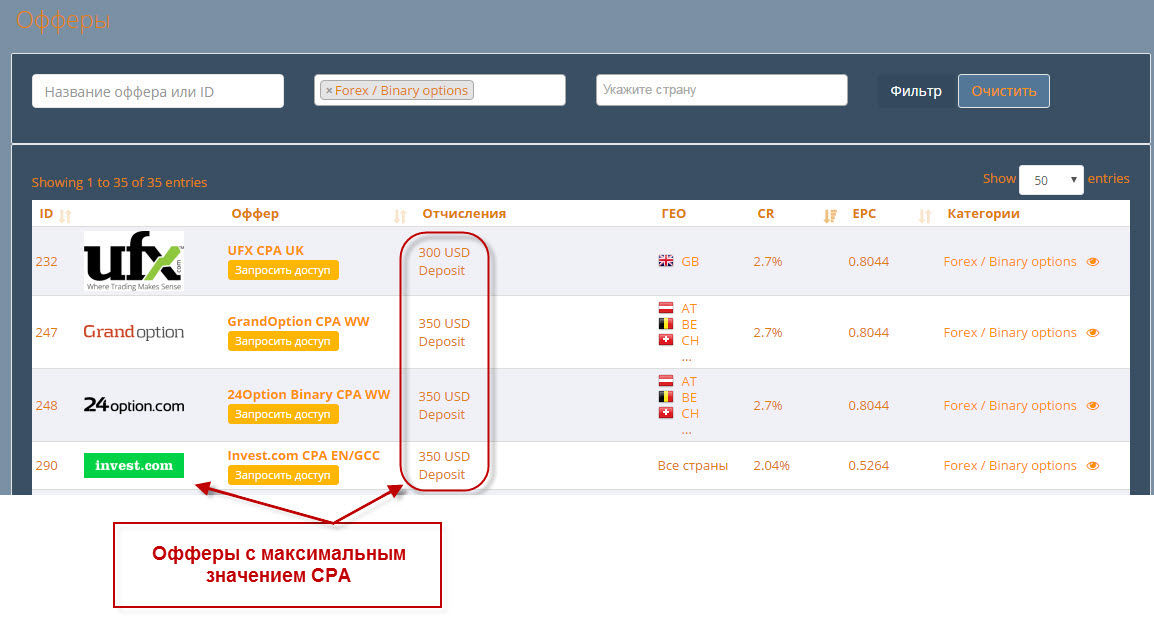Open the 24option.com logo
The image size is (1154, 627).
point(134,405)
